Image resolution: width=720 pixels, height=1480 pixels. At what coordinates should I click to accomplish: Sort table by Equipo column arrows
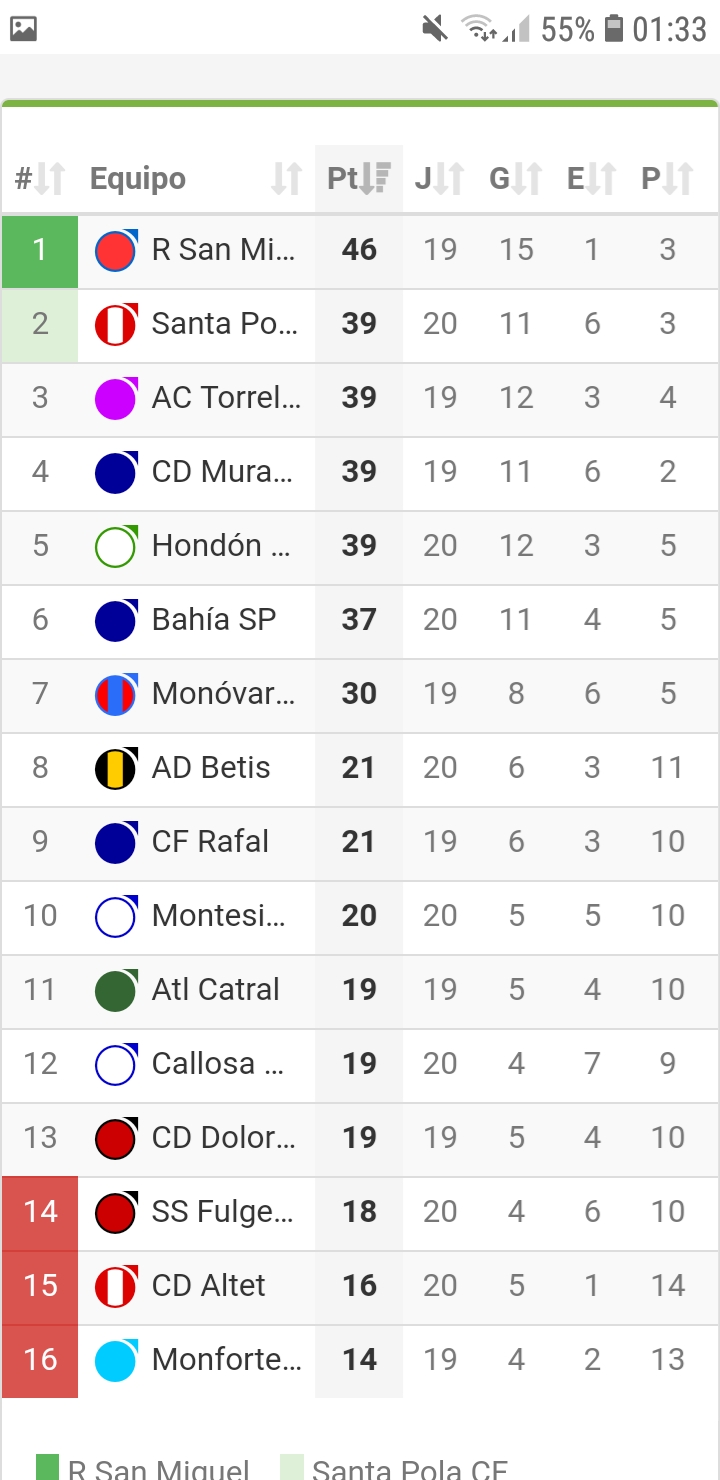(286, 179)
